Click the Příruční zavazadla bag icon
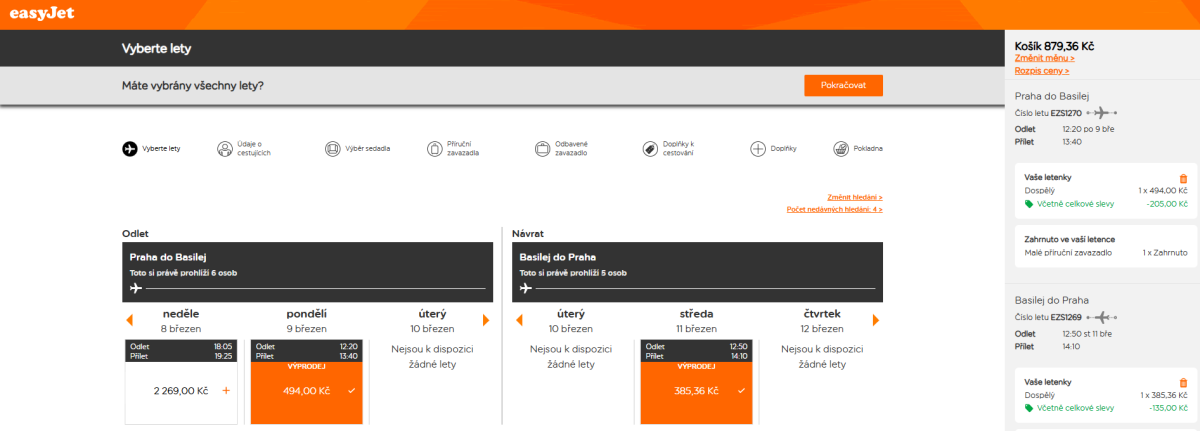Viewport: 1200px width, 431px height. (434, 148)
